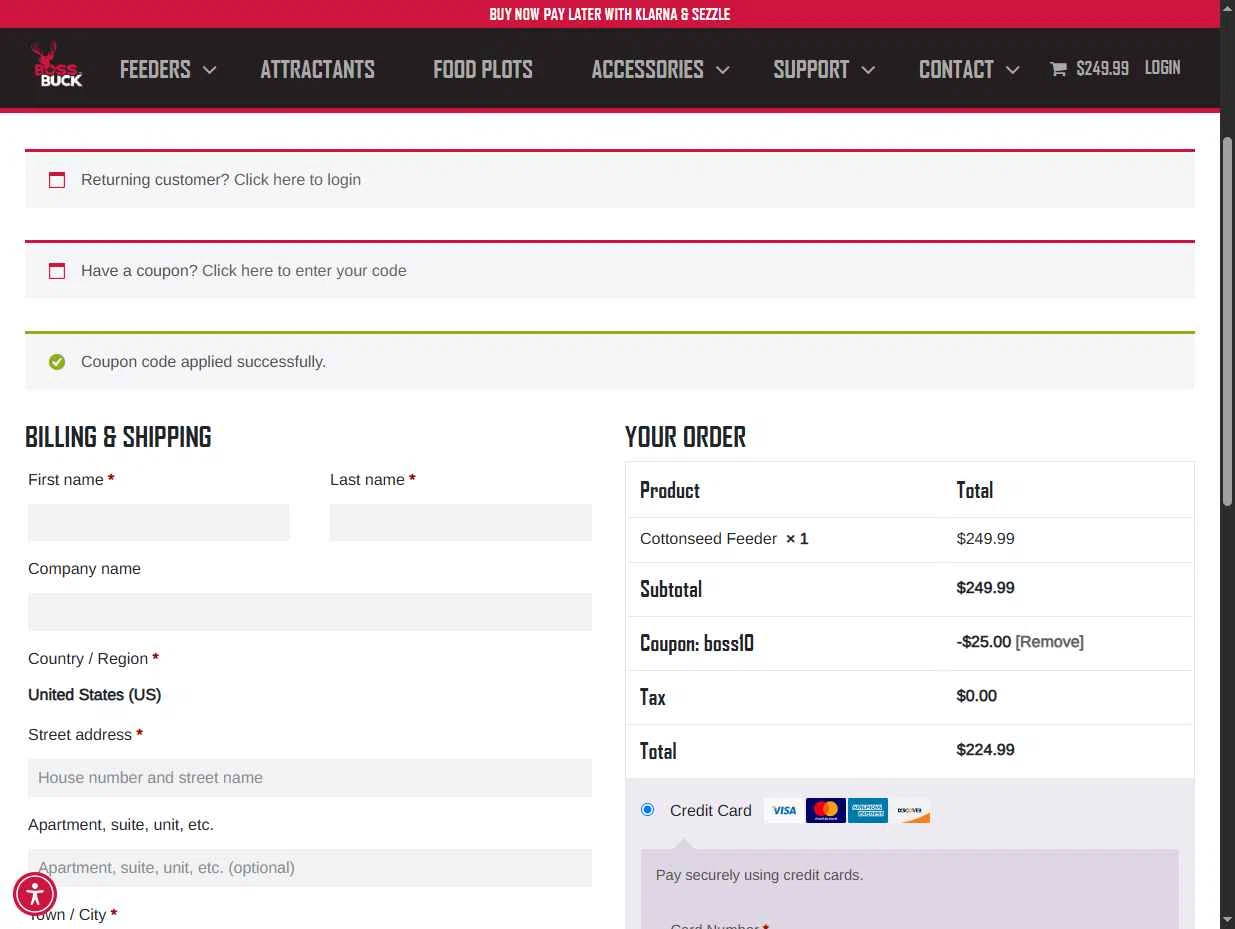Click 'Pay securely using credit cards.' text
Image resolution: width=1235 pixels, height=929 pixels.
759,875
